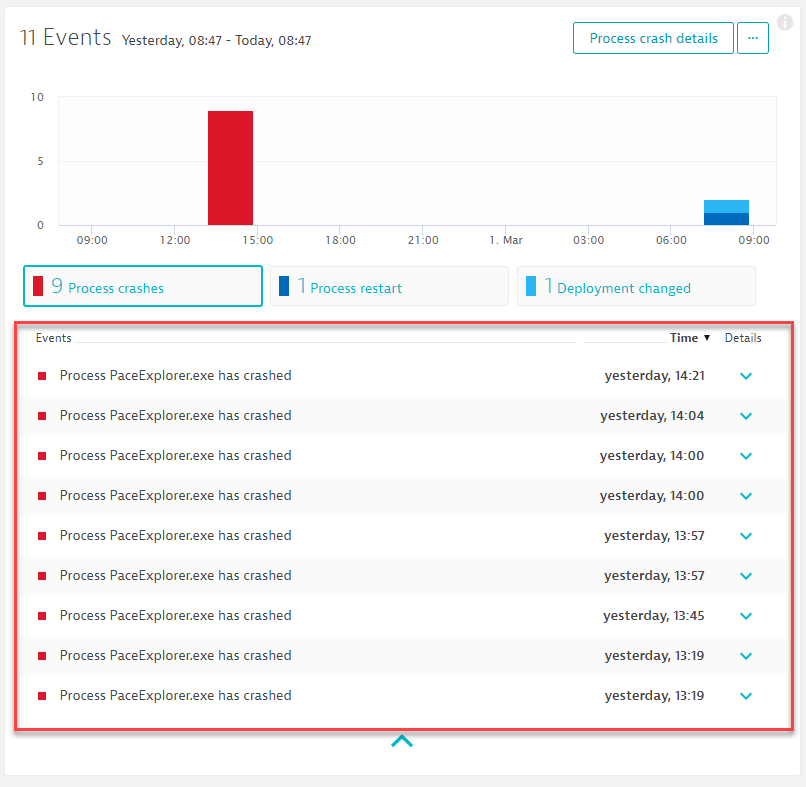This screenshot has height=787, width=806.
Task: Toggle the 9 Process crashes filter
Action: [142, 286]
